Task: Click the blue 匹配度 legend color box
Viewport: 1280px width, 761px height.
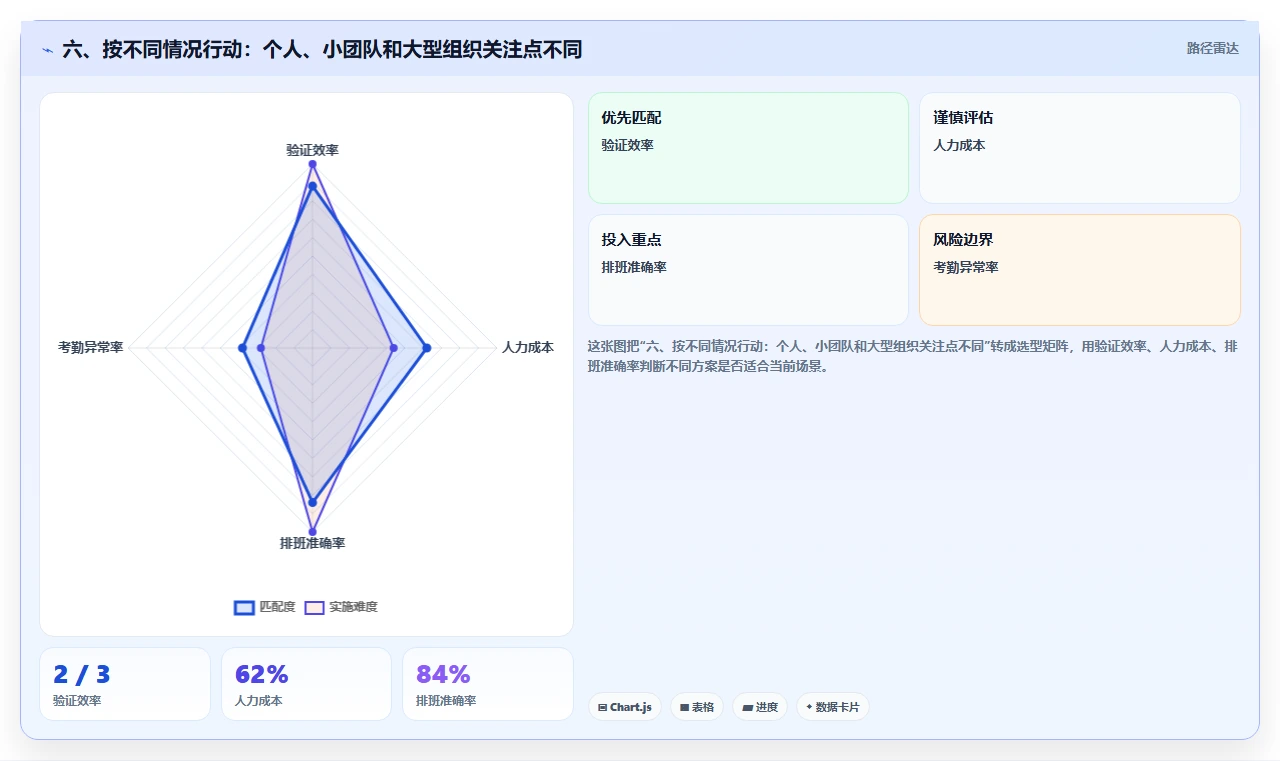Action: 244,607
